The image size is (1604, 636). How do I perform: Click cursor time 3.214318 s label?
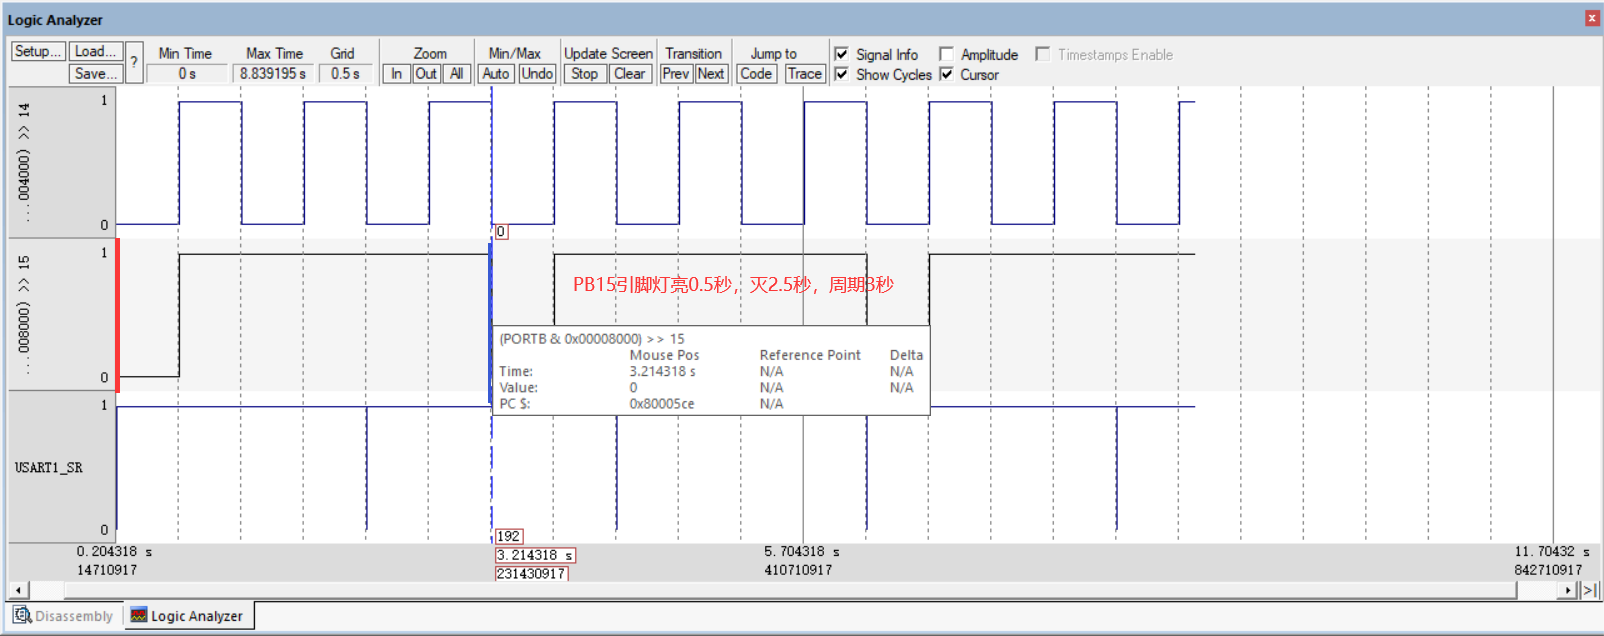coord(535,555)
